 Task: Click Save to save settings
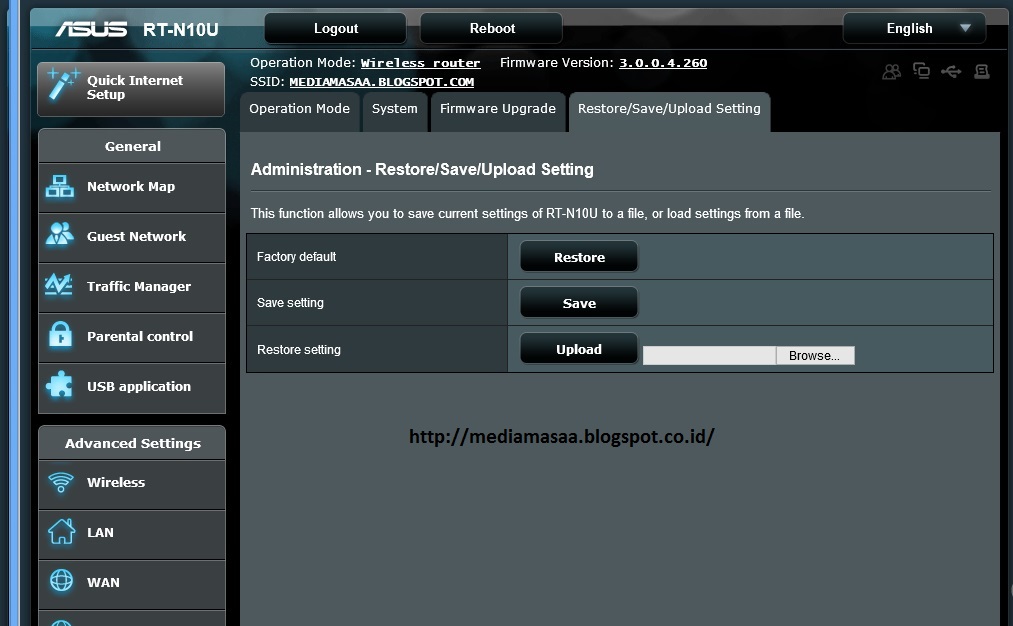tap(579, 303)
